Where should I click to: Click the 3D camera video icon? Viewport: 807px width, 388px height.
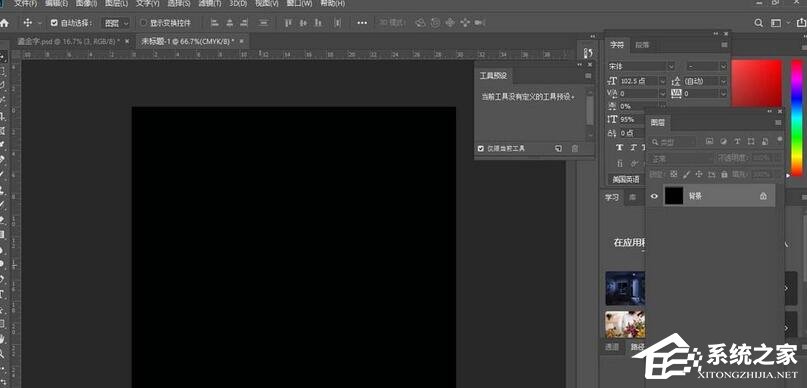click(480, 23)
